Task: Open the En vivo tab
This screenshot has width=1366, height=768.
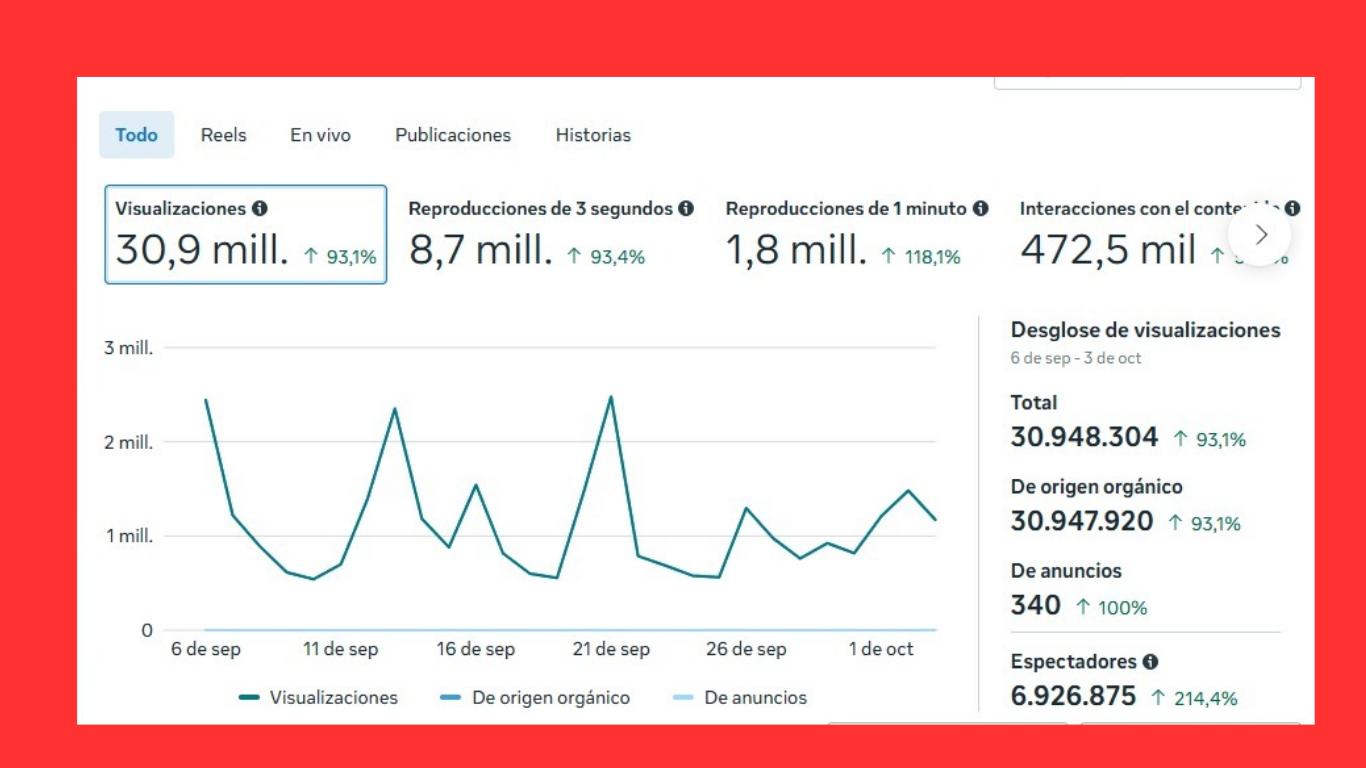Action: 320,135
